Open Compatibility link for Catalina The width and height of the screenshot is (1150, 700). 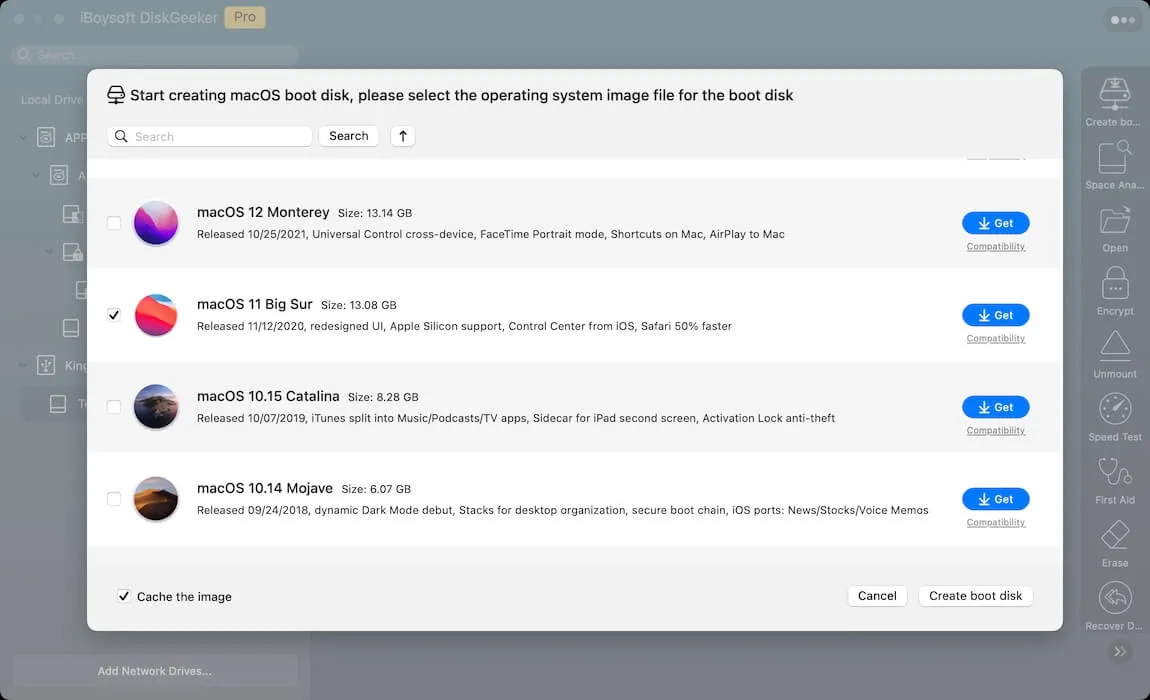pos(995,430)
